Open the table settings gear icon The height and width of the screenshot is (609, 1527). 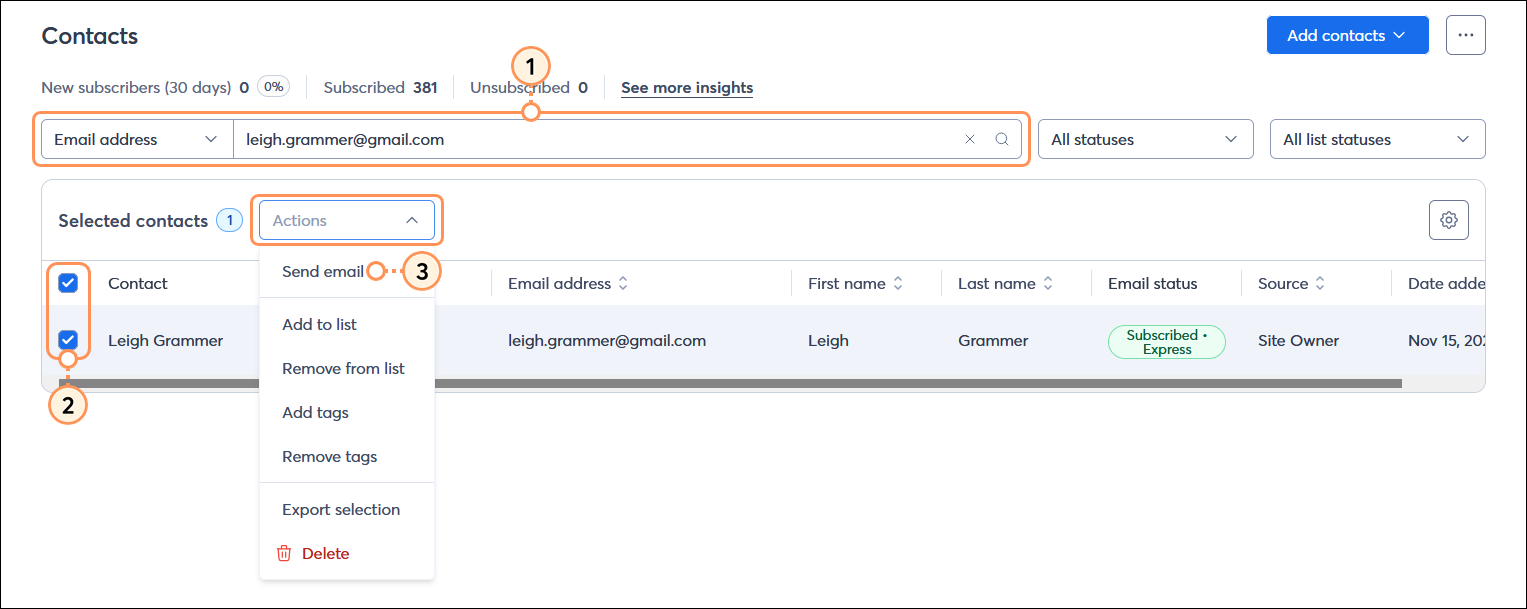click(x=1448, y=219)
